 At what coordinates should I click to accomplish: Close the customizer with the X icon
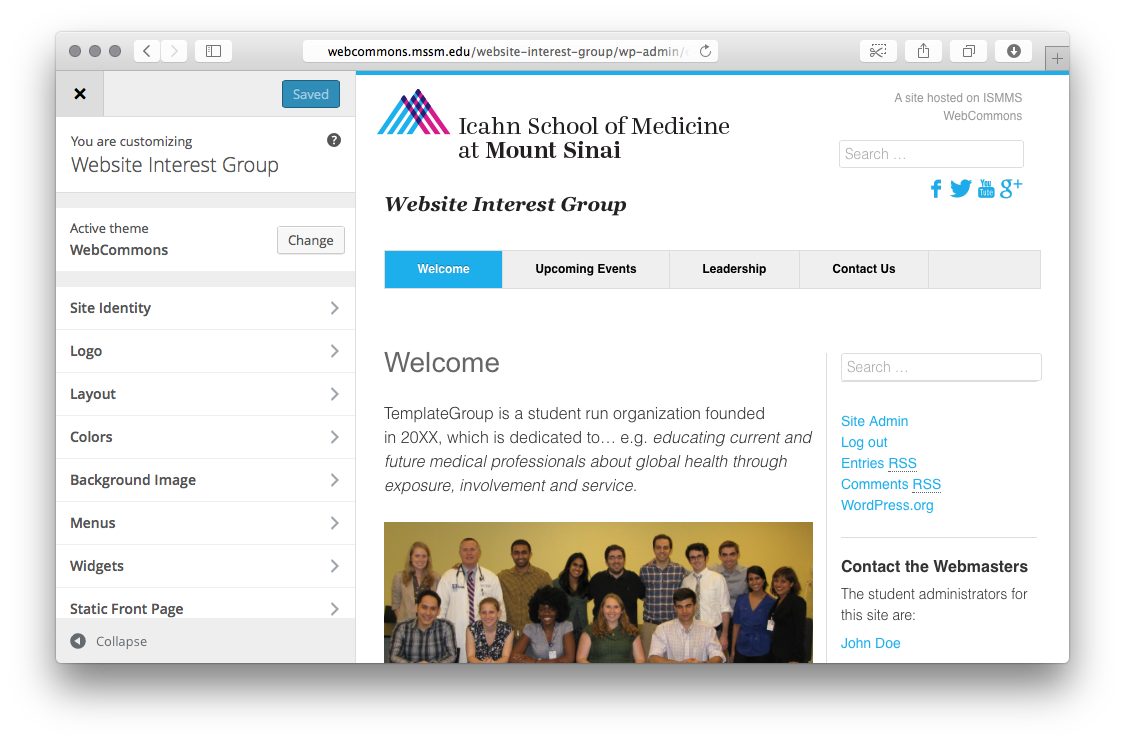tap(80, 94)
